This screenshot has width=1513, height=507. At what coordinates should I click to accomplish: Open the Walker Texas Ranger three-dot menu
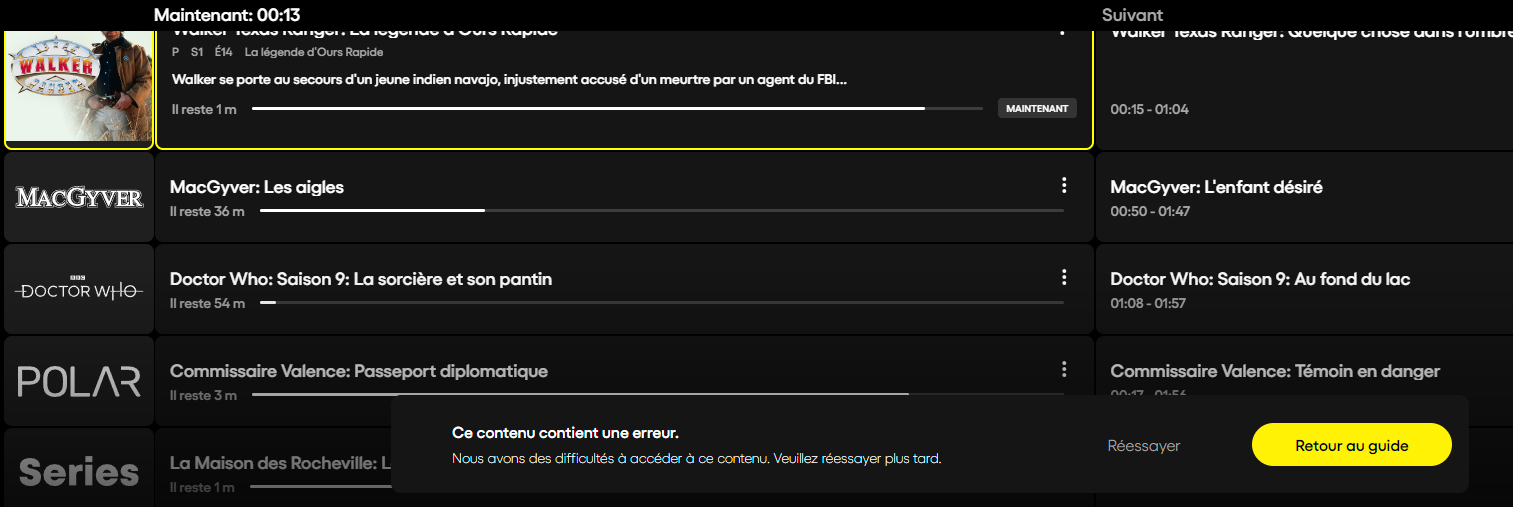pos(1064,31)
